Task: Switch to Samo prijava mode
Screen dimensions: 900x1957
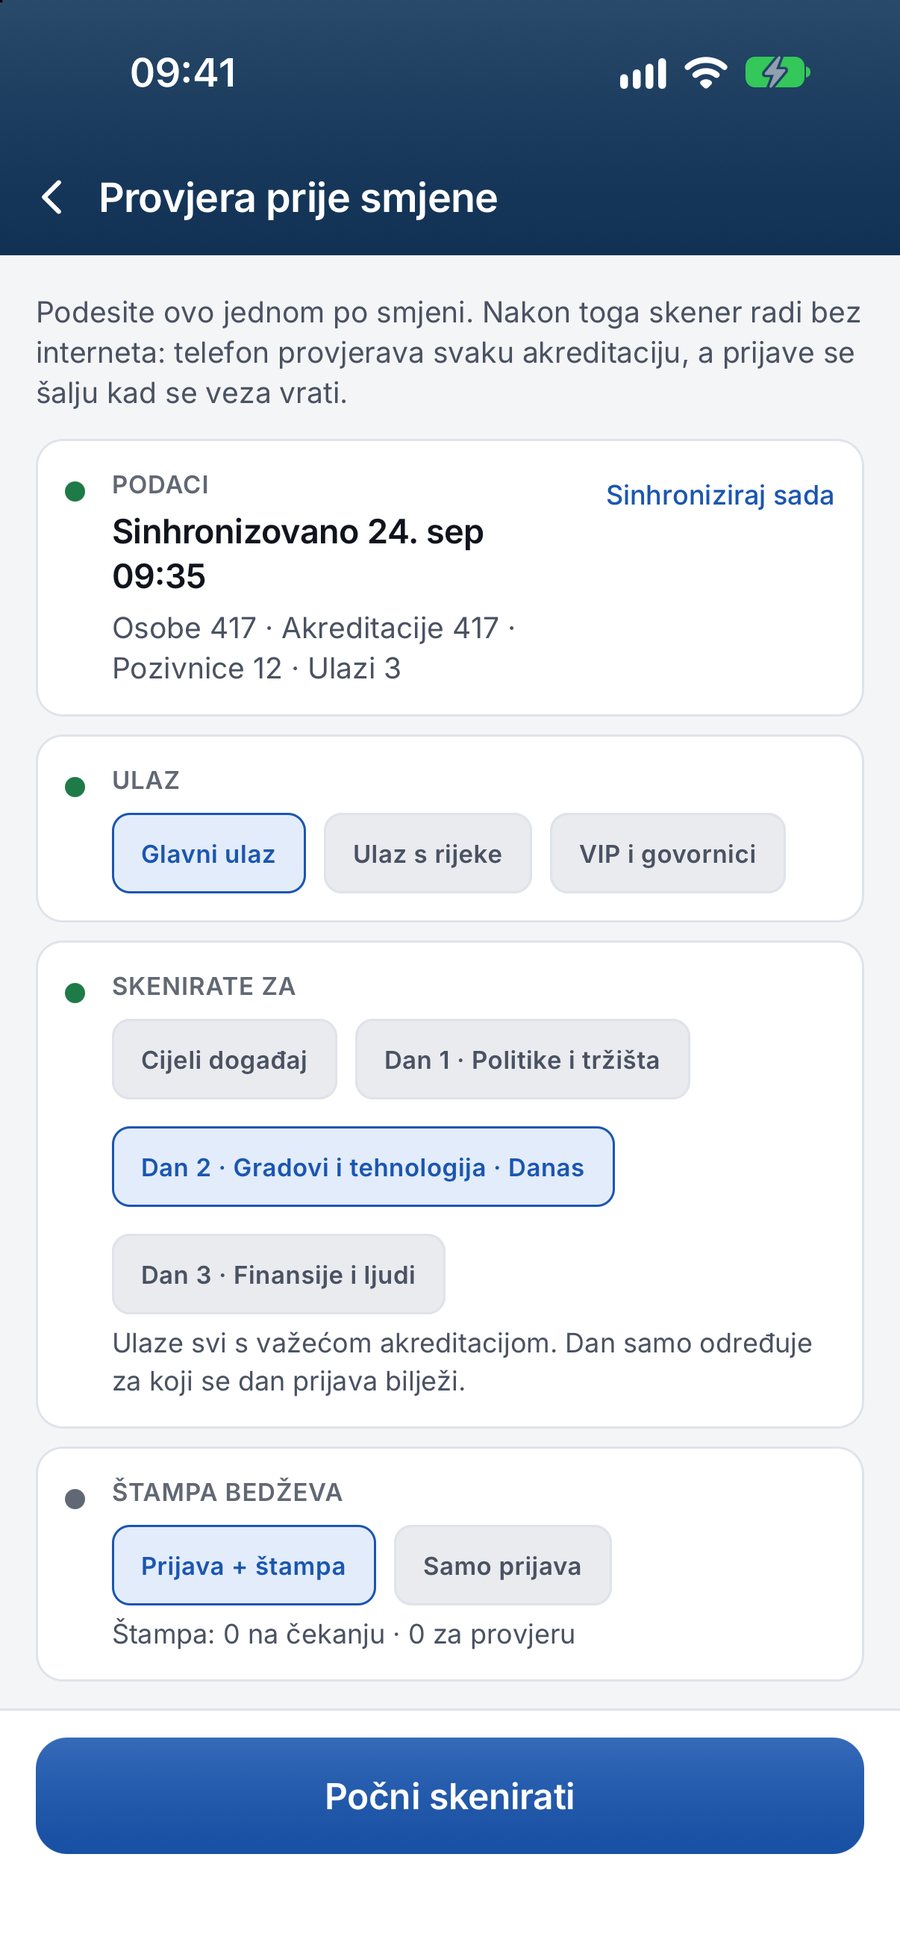Action: (503, 1565)
